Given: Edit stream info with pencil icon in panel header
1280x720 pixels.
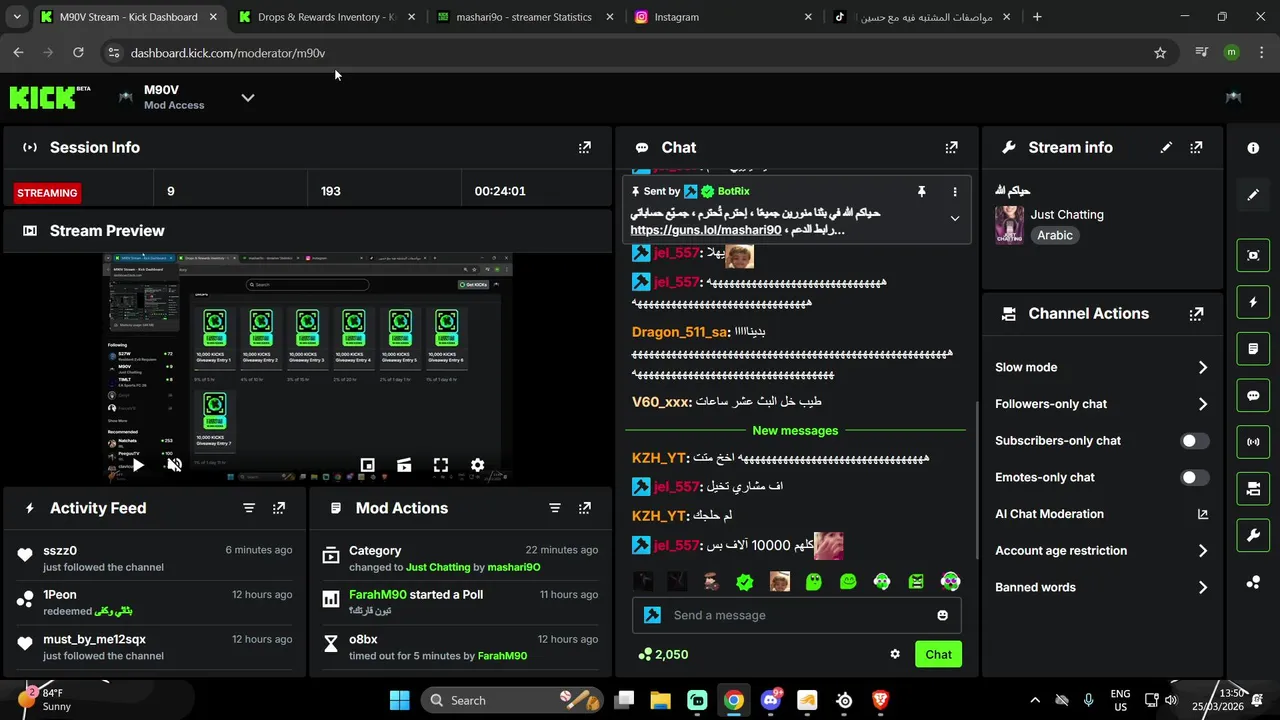Looking at the screenshot, I should (1166, 147).
